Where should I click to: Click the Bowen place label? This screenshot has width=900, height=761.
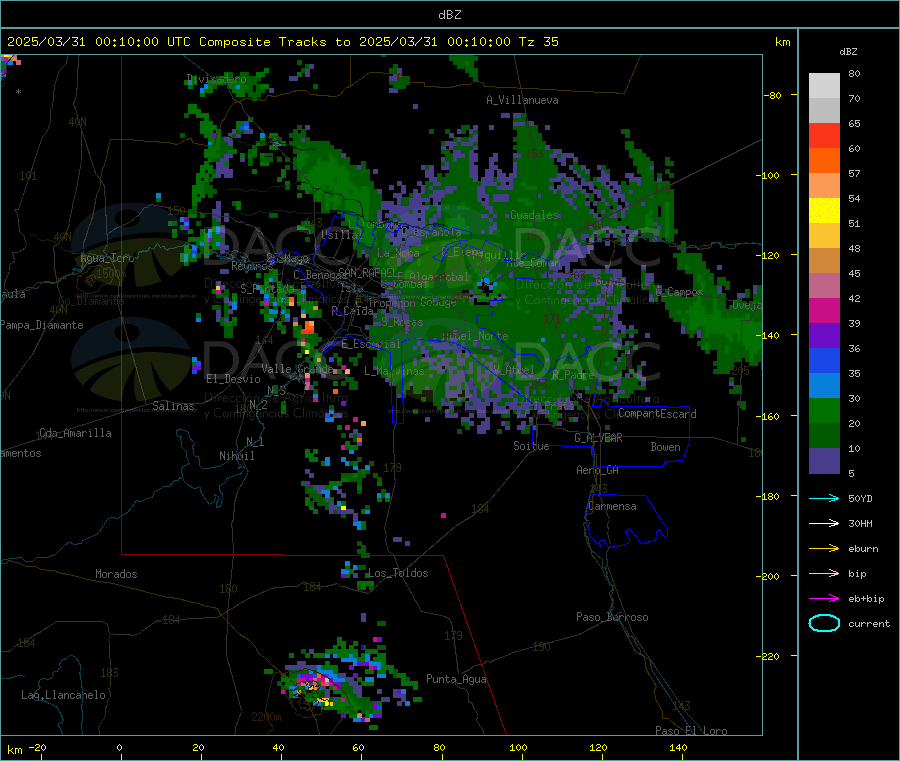point(666,447)
